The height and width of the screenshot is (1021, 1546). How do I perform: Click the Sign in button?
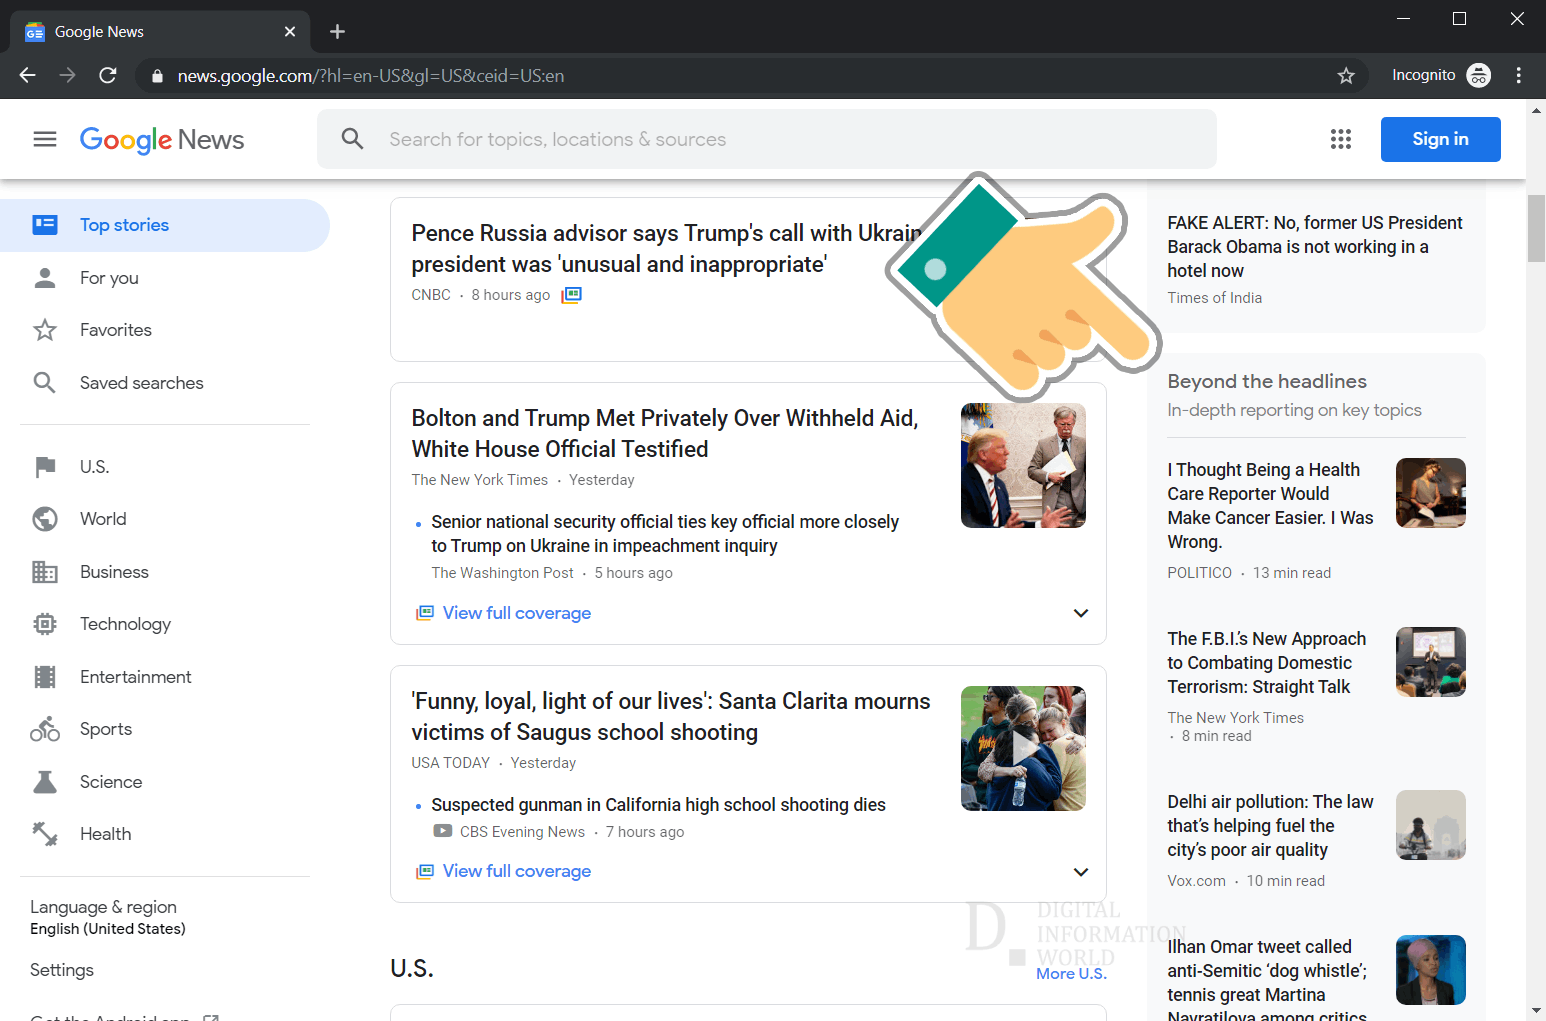pyautogui.click(x=1440, y=139)
